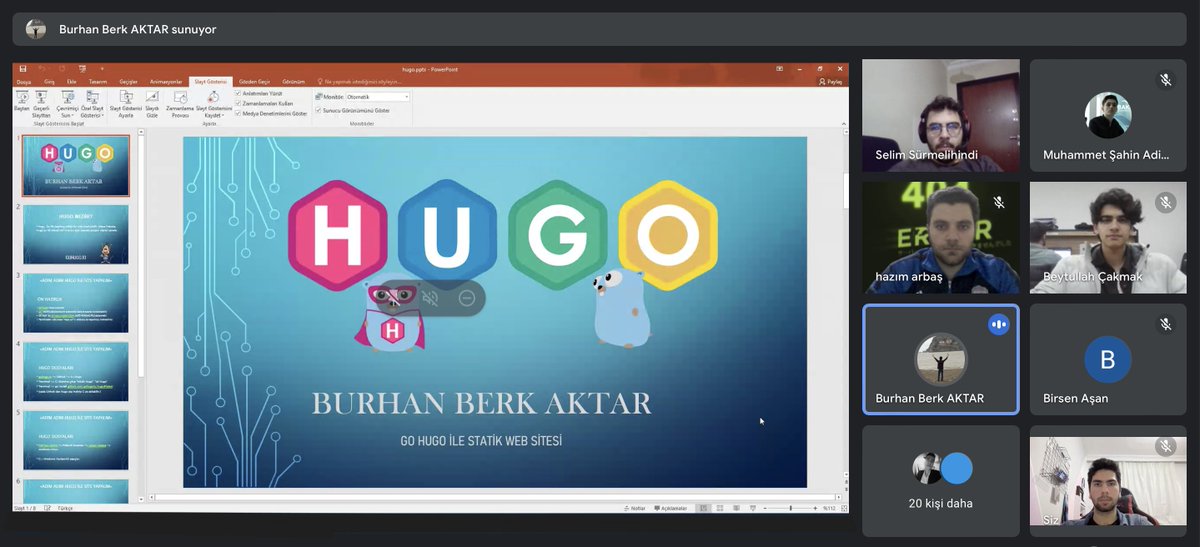Click the hazım arbaş video tile
The image size is (1200, 547).
[941, 237]
